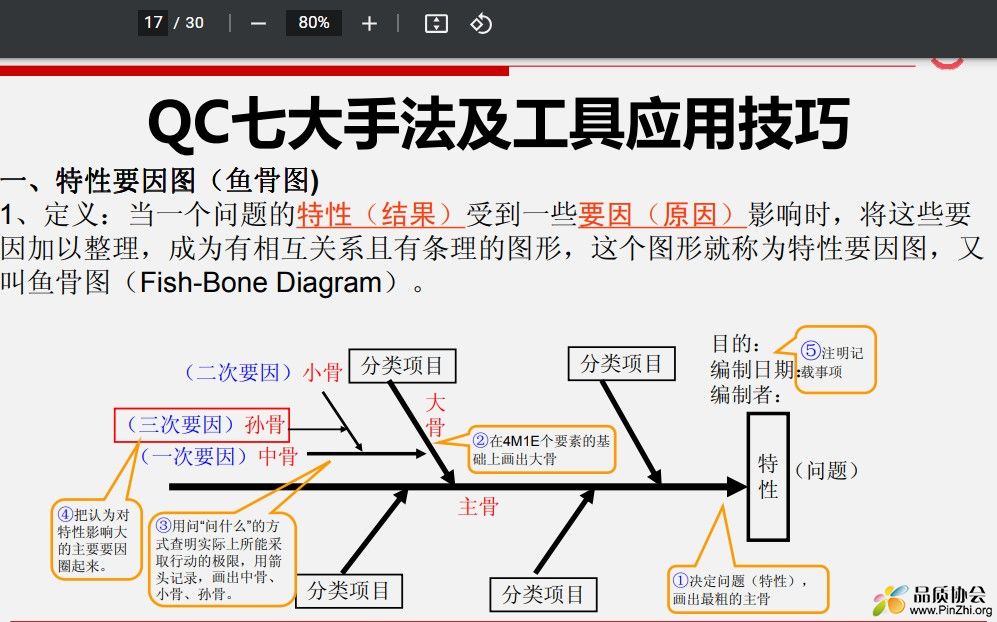The image size is (997, 622).
Task: Click the 80% zoom level field
Action: [313, 23]
